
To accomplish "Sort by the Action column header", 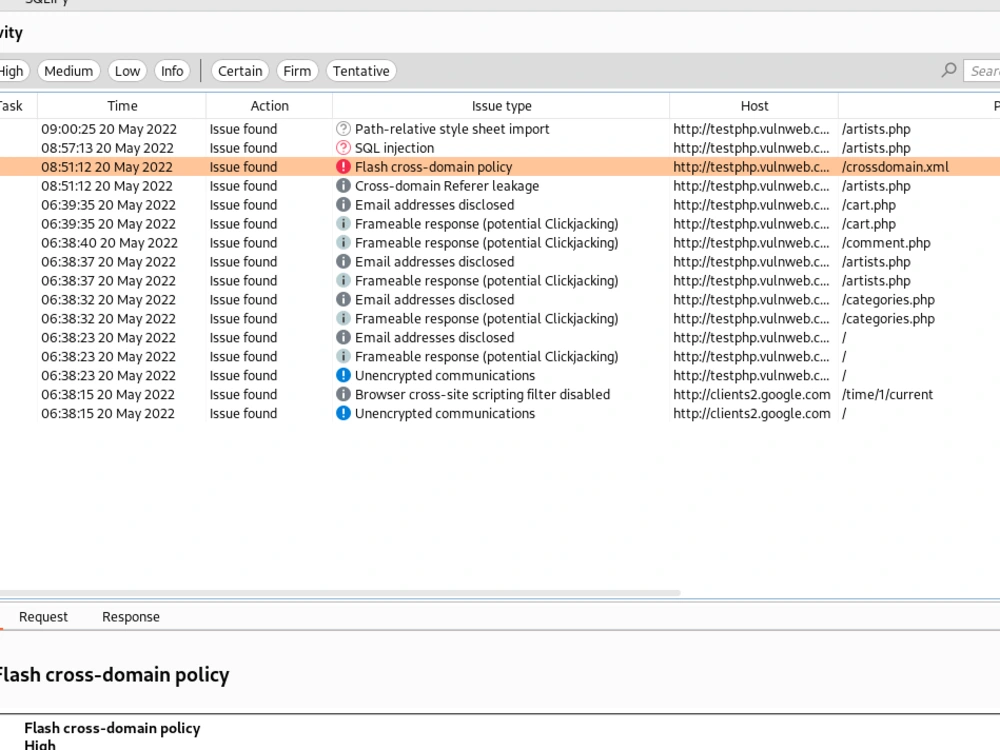I will (x=269, y=106).
